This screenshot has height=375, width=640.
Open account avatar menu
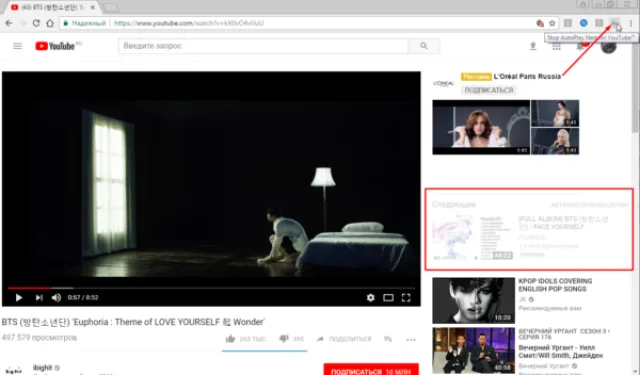608,47
